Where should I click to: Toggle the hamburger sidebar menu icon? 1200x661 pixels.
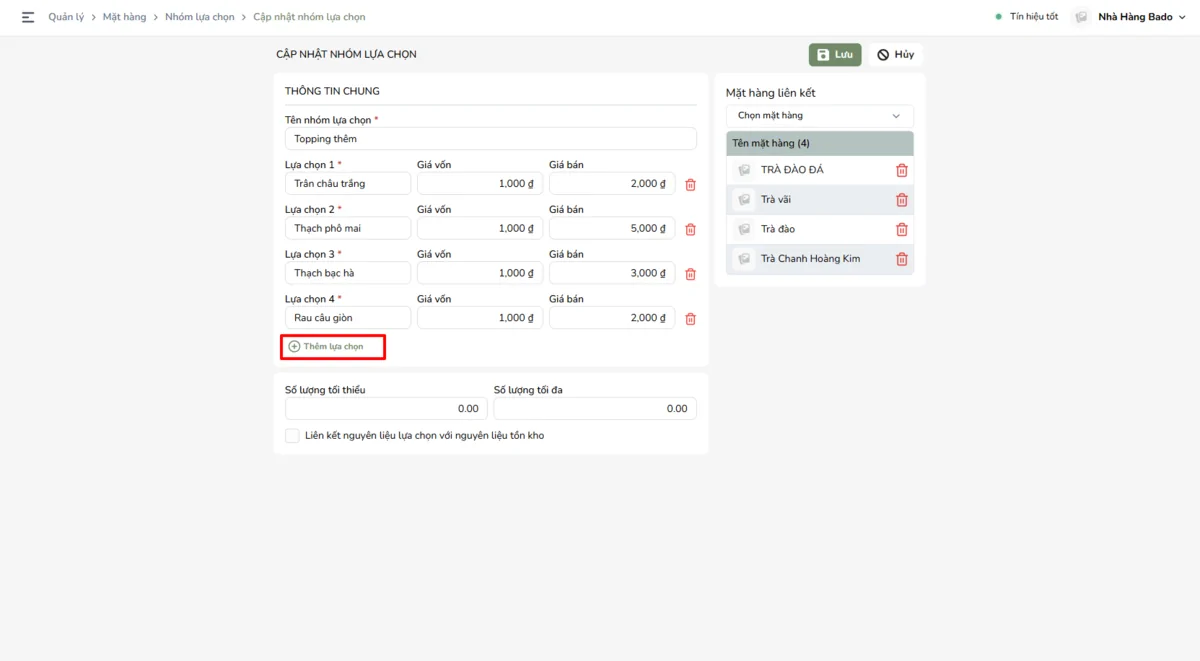pos(28,17)
